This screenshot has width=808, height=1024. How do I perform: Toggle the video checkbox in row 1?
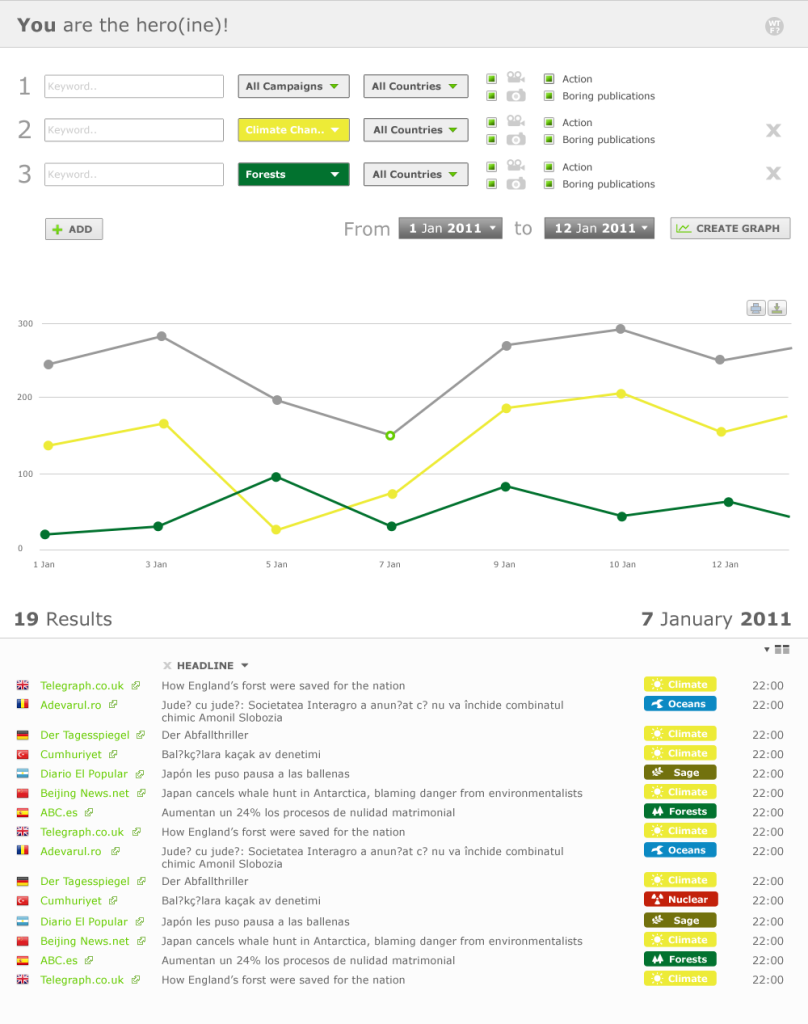point(492,78)
